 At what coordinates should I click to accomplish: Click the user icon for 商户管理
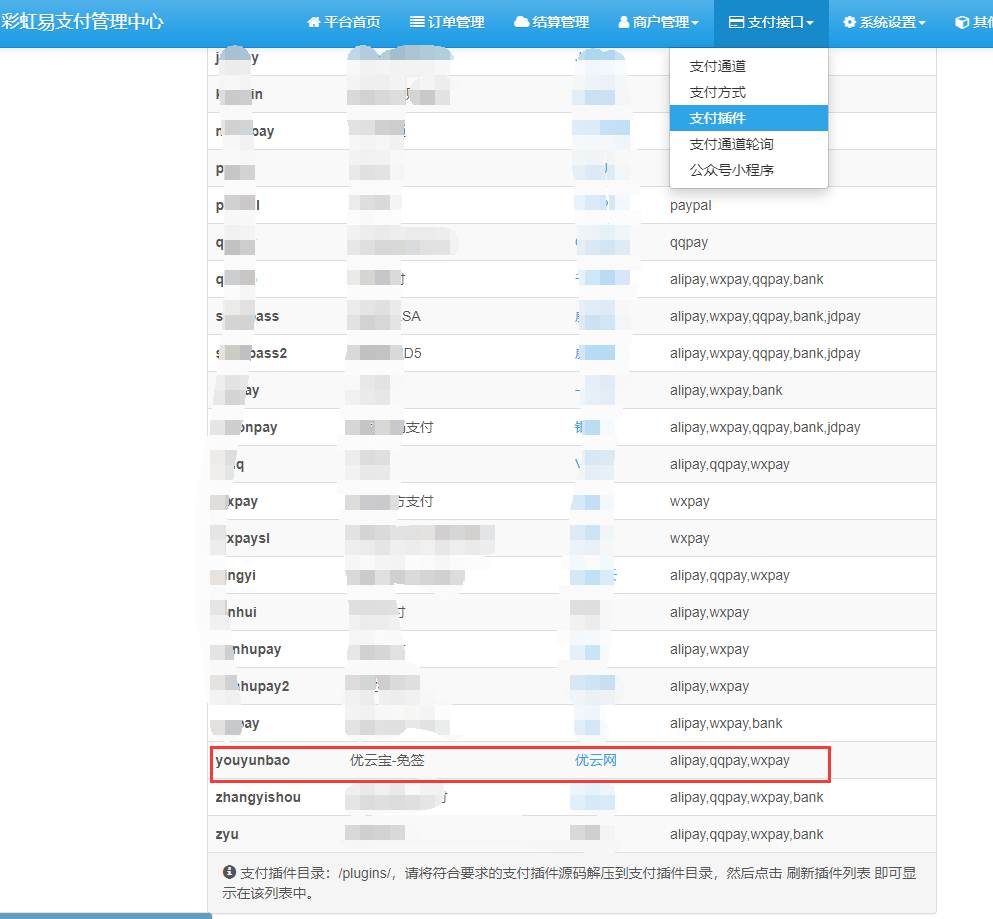[624, 22]
